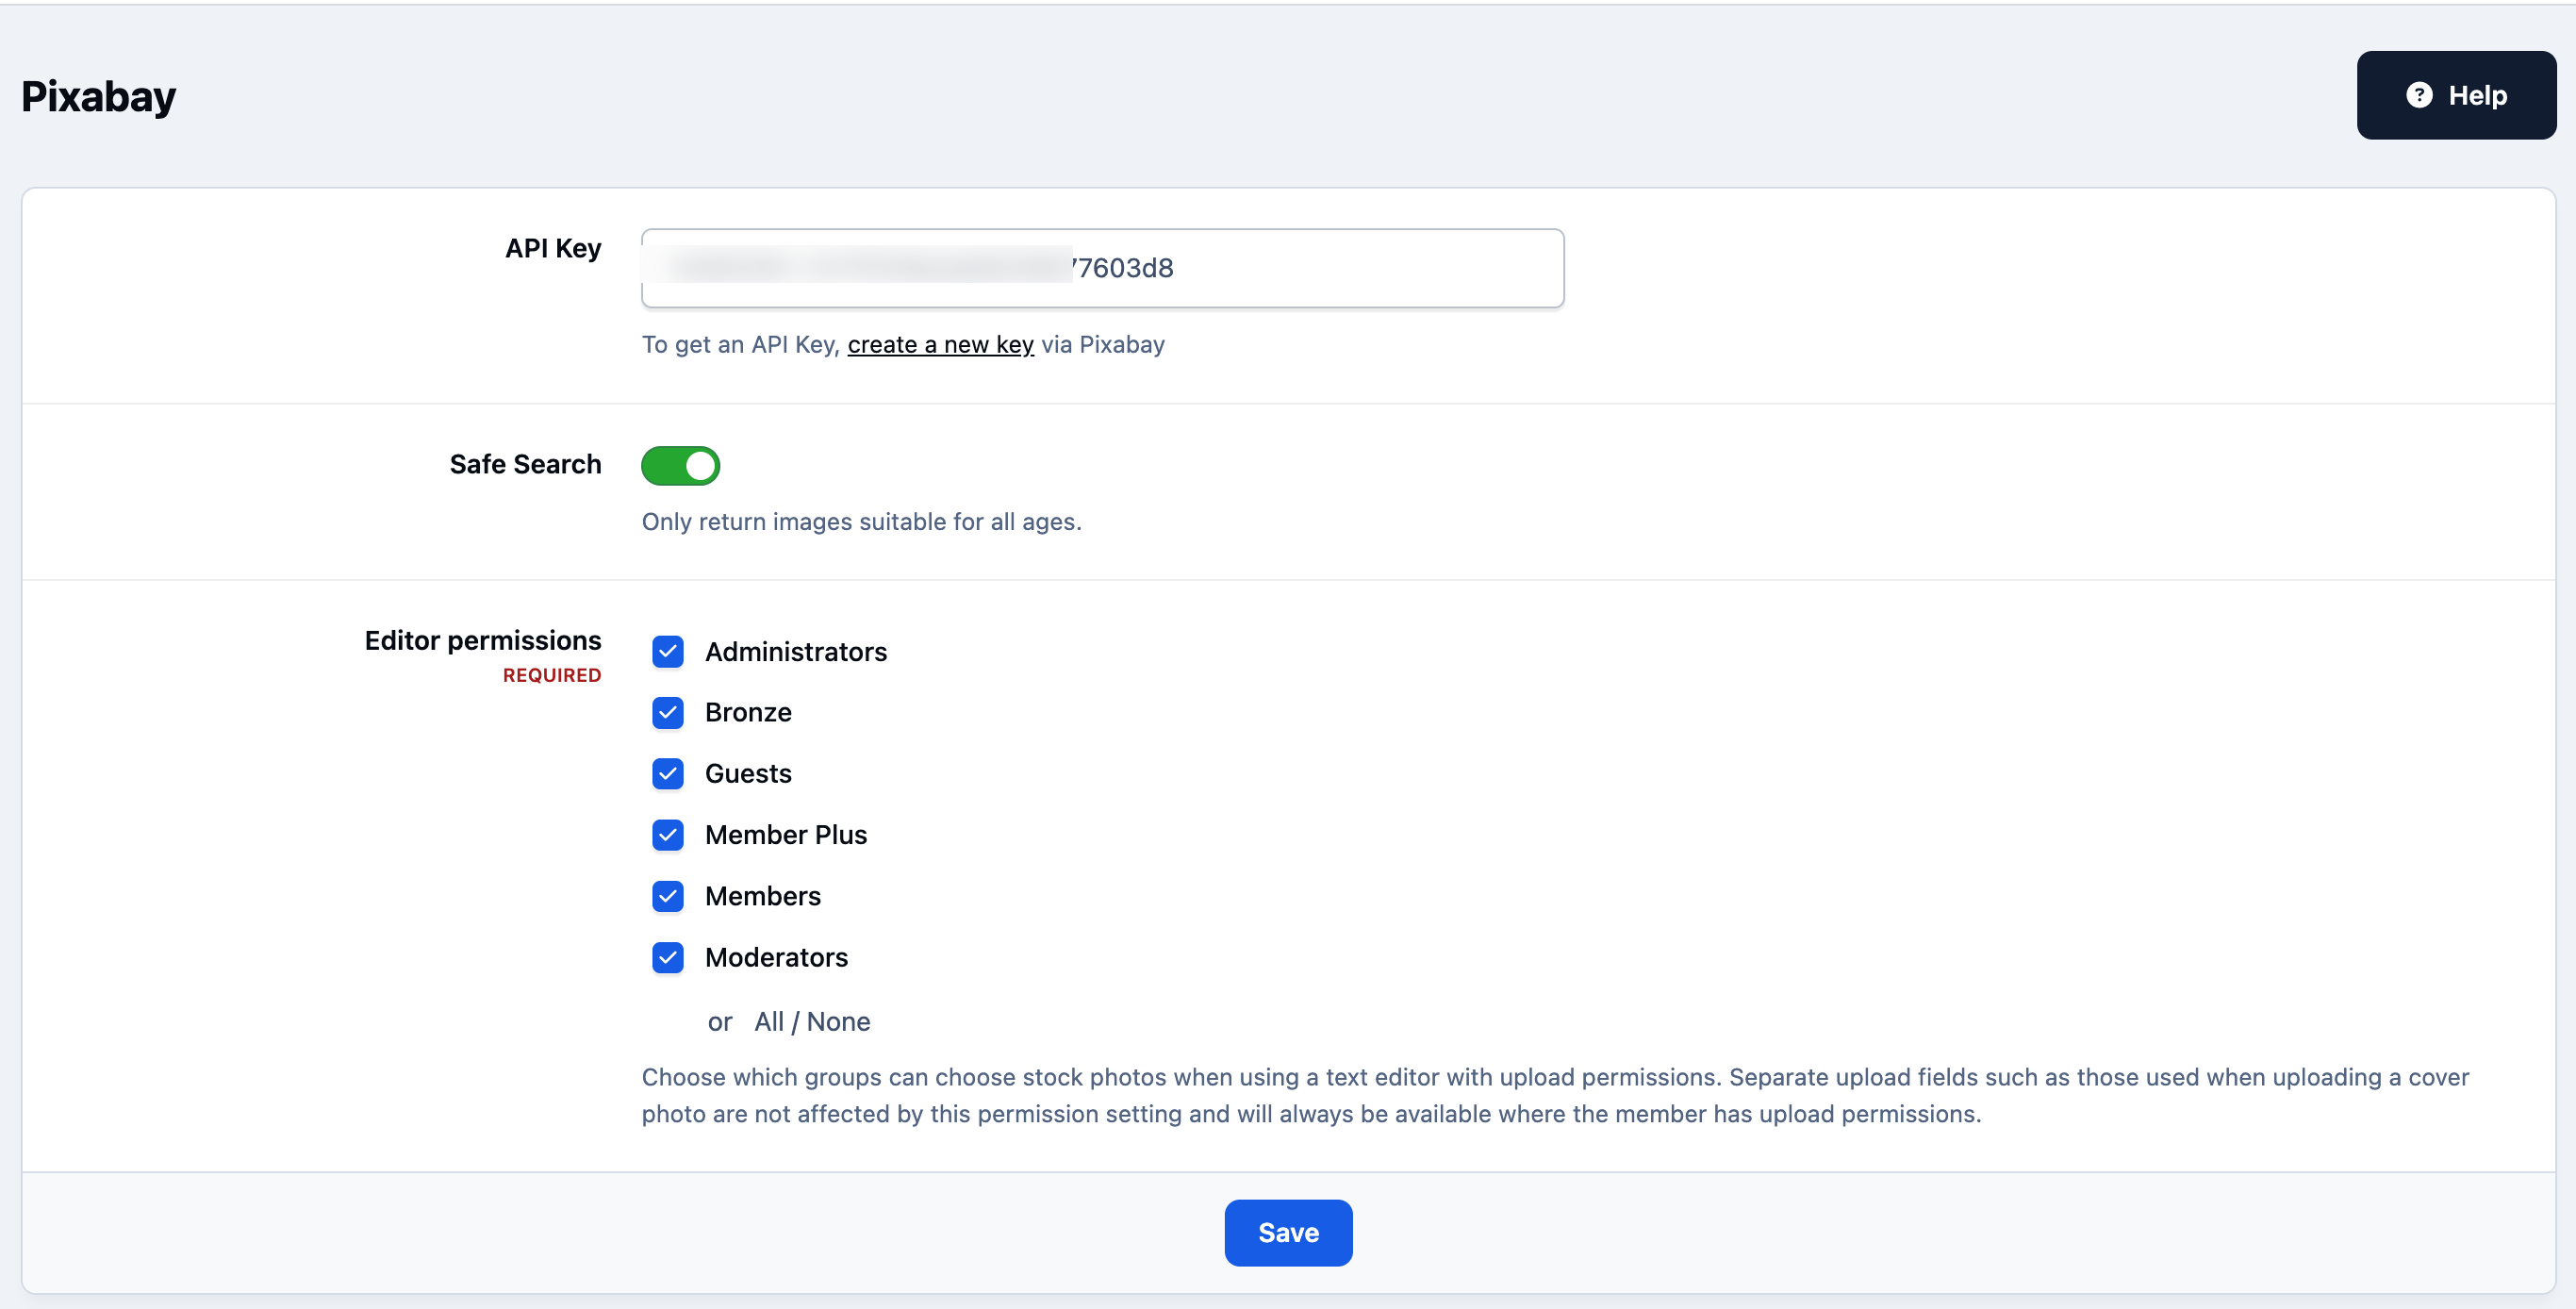Uncheck the Moderators checkbox
Viewport: 2576px width, 1309px height.
(668, 958)
